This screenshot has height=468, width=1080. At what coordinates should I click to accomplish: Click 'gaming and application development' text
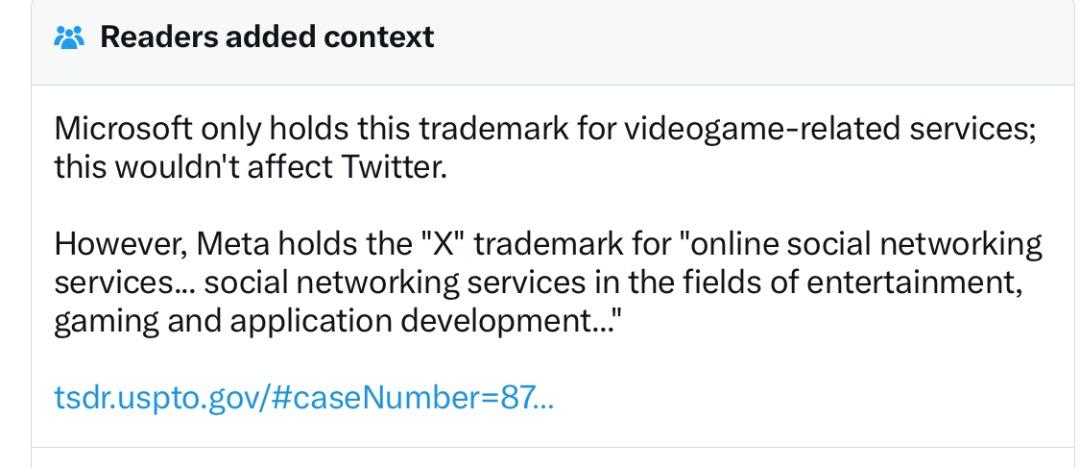324,323
